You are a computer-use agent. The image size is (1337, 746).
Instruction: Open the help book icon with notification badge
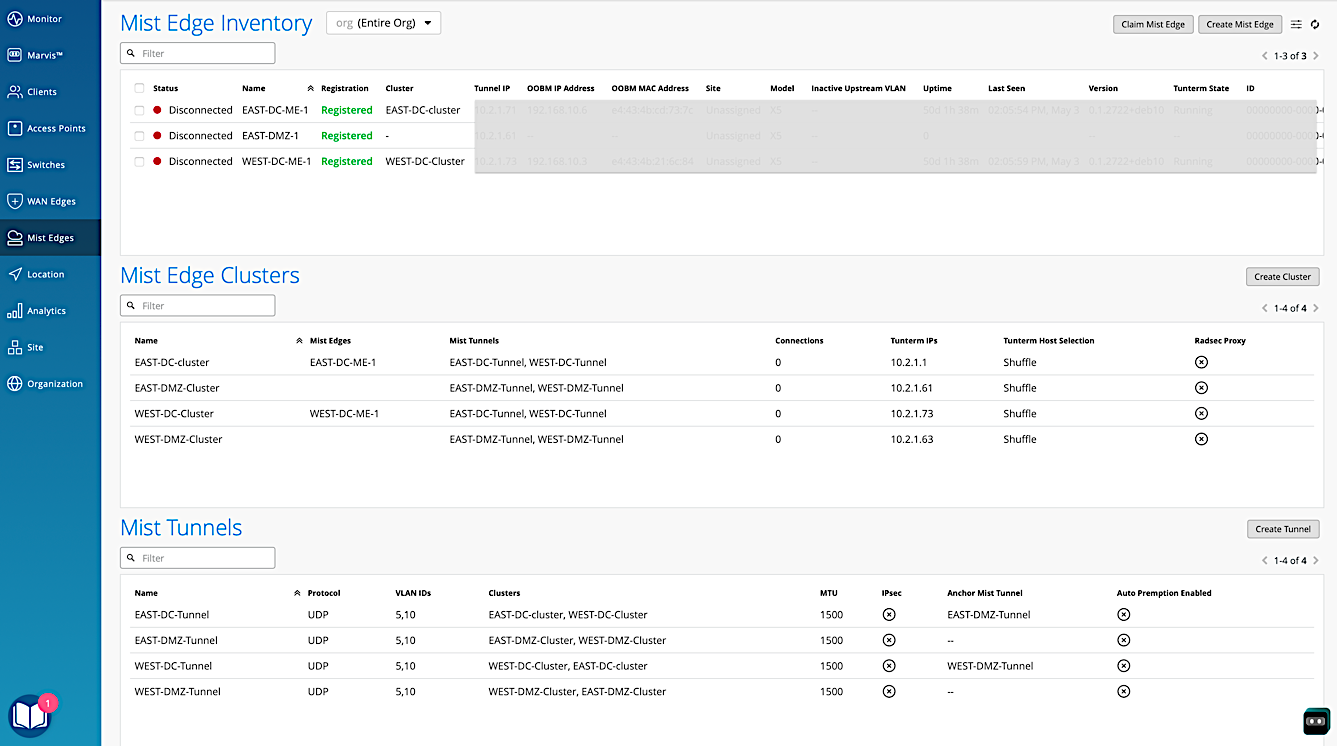29,716
